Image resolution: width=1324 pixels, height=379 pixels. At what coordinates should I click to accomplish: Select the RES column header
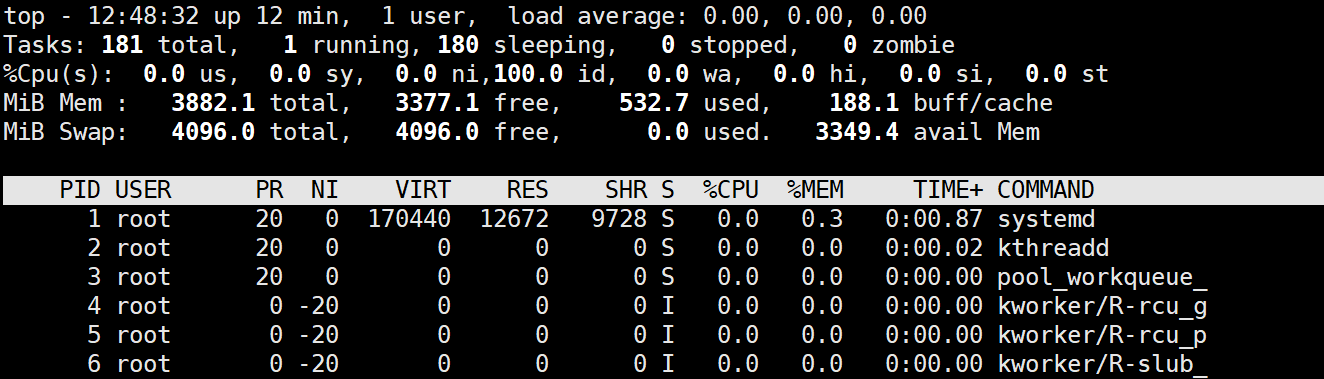pyautogui.click(x=528, y=190)
